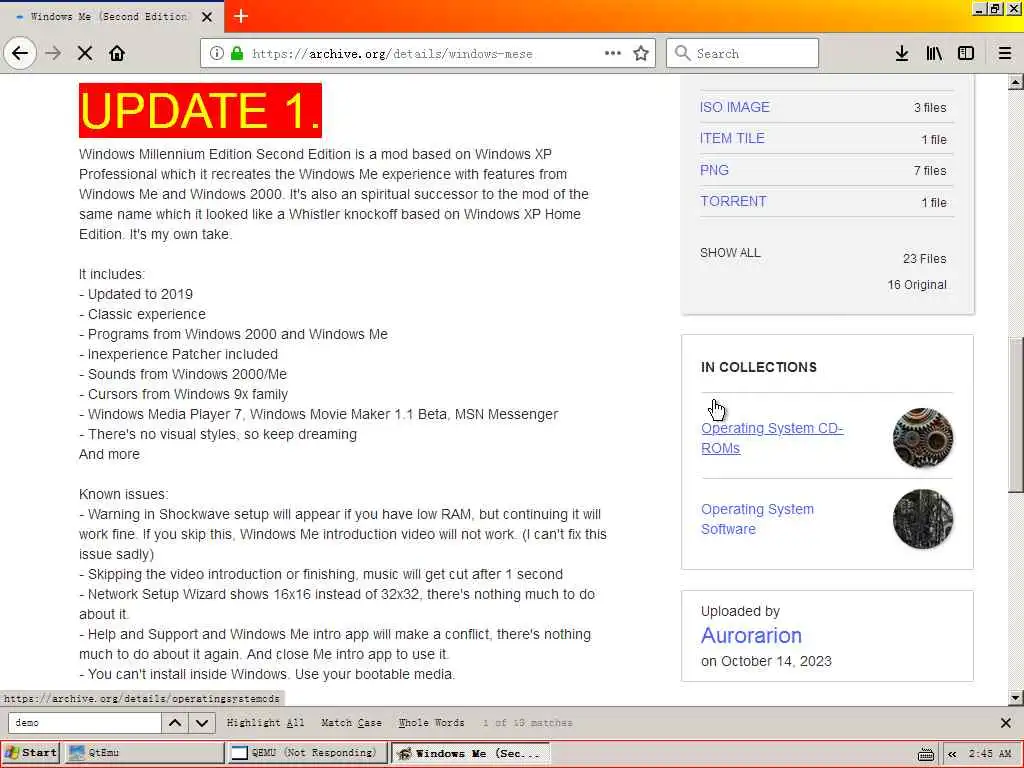
Task: Close the Windows Me tab
Action: [x=207, y=17]
